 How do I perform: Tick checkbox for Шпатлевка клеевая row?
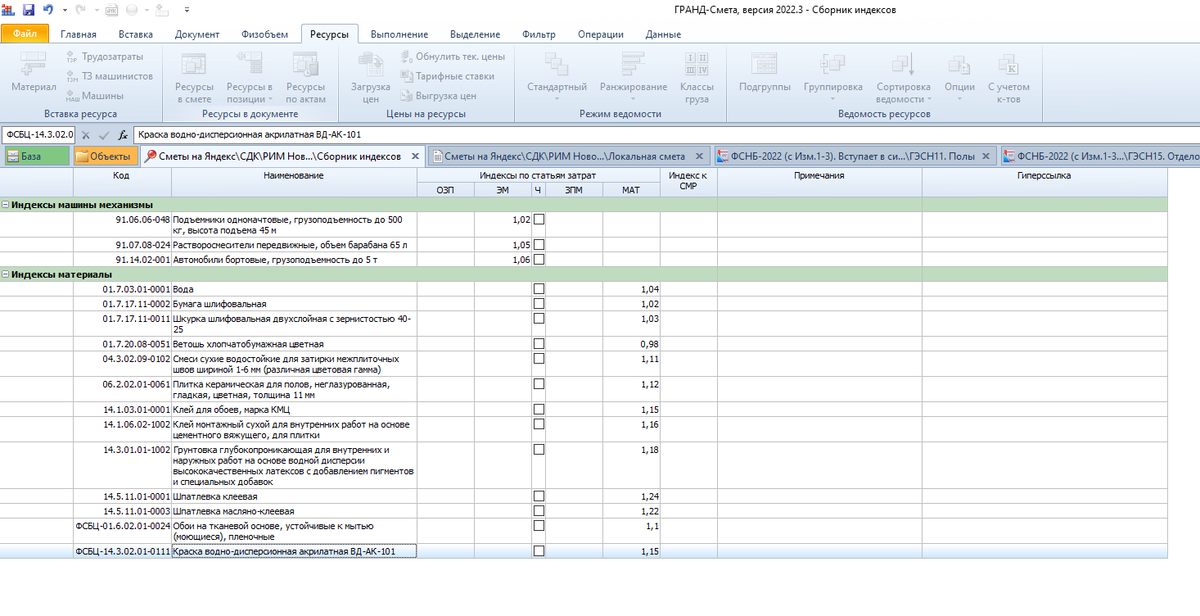tap(539, 496)
